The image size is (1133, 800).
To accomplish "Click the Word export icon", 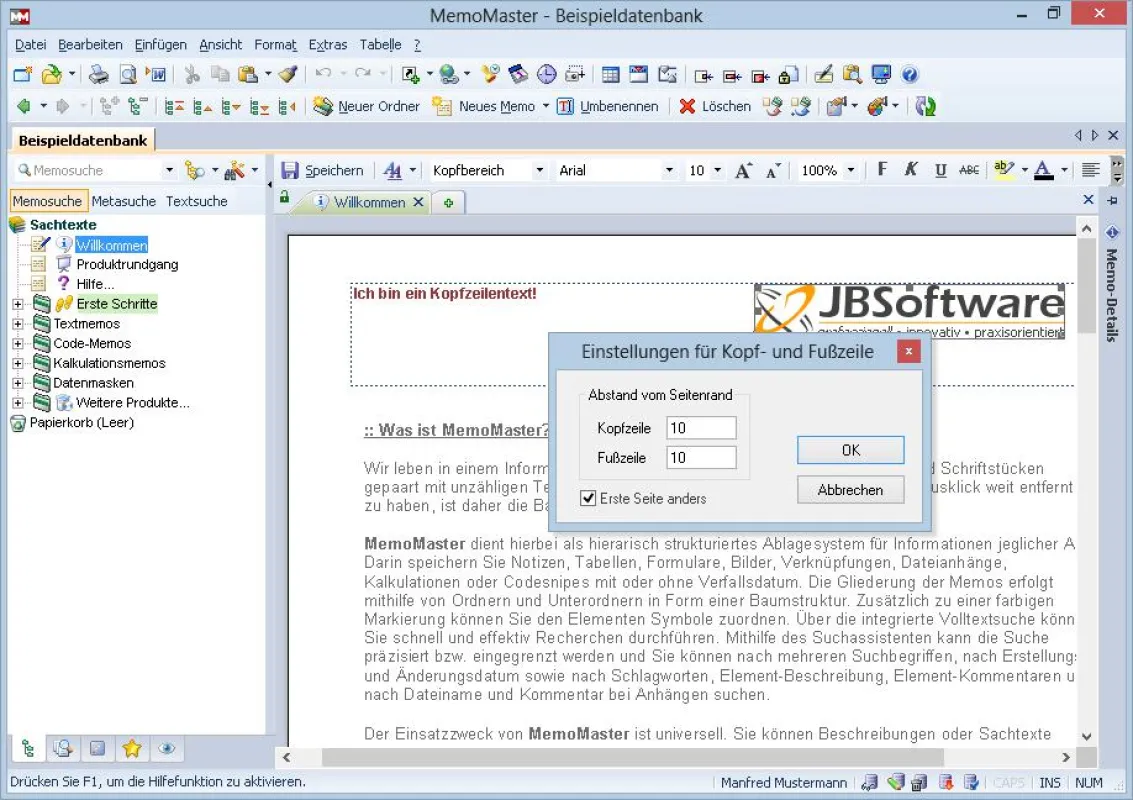I will pyautogui.click(x=156, y=74).
